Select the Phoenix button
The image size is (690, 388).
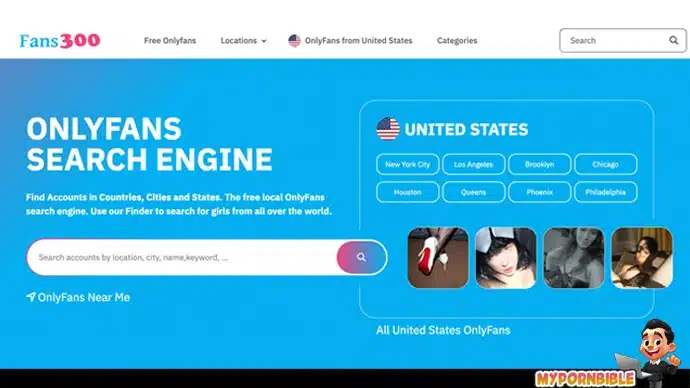(540, 192)
